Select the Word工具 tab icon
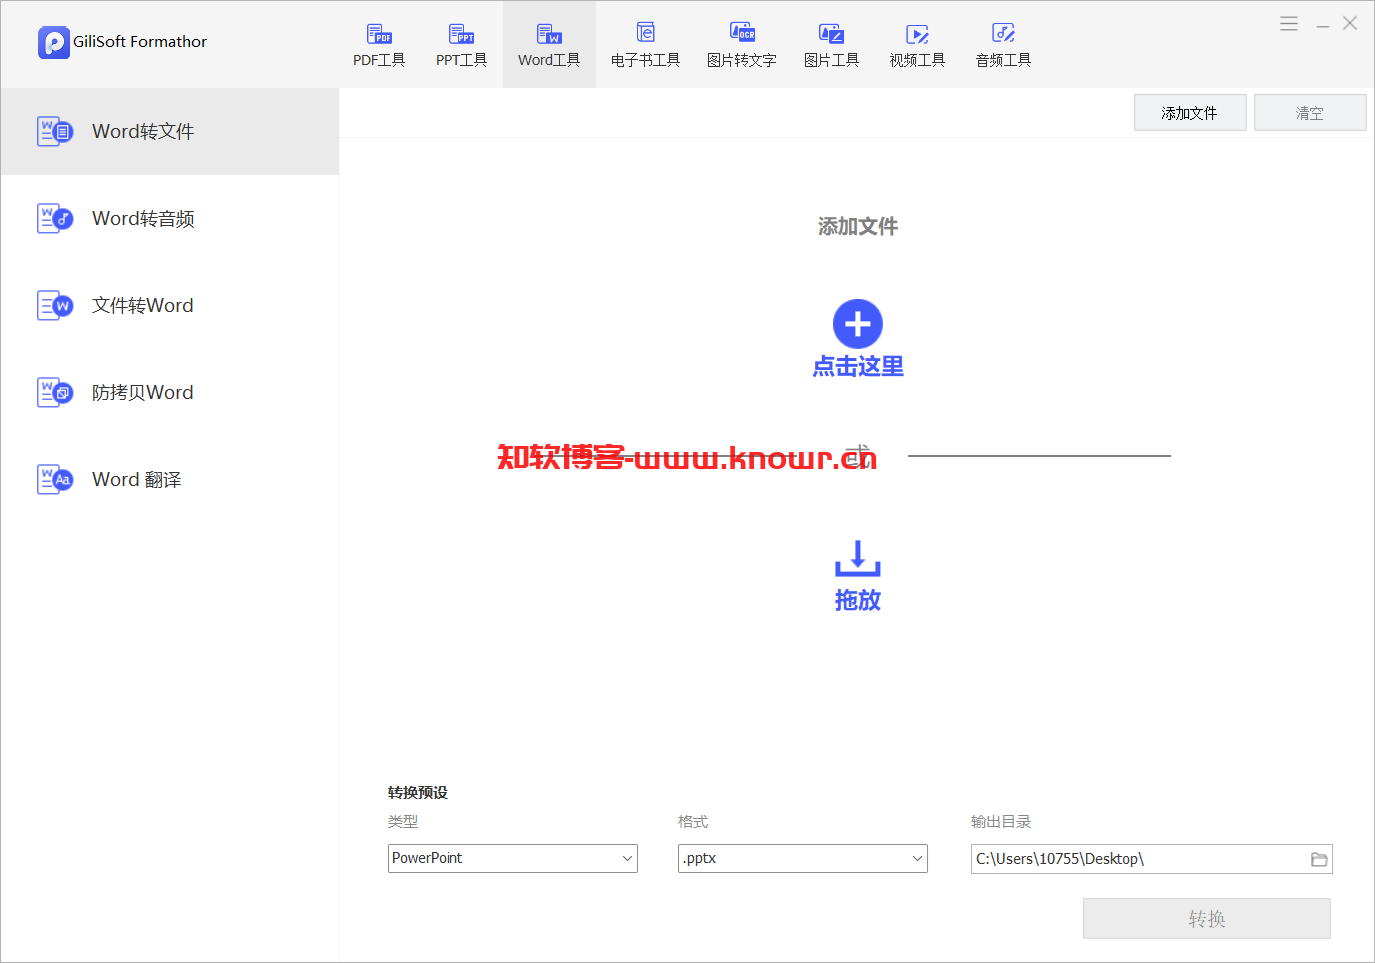 [x=549, y=34]
